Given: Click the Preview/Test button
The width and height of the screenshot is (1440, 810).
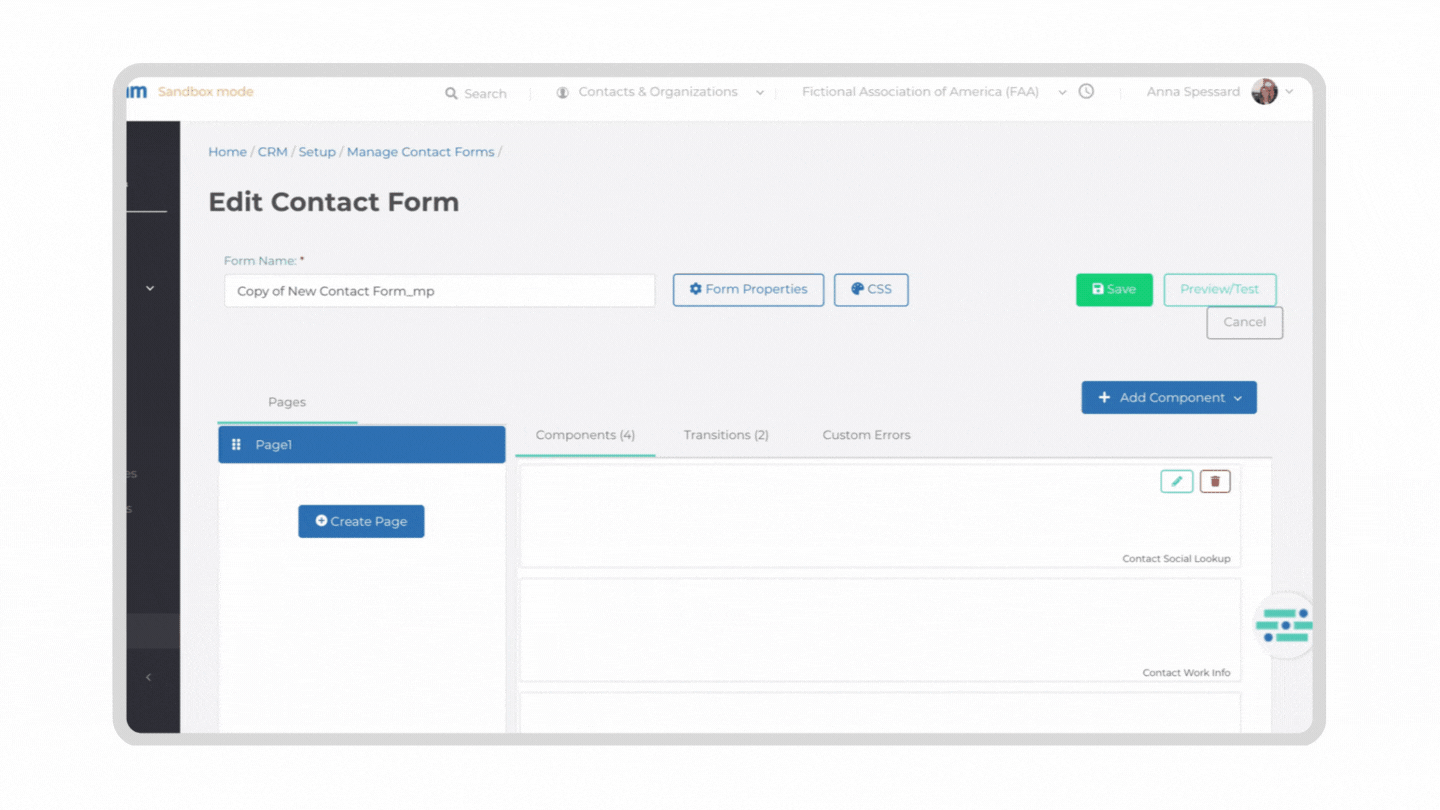Looking at the screenshot, I should [x=1220, y=289].
